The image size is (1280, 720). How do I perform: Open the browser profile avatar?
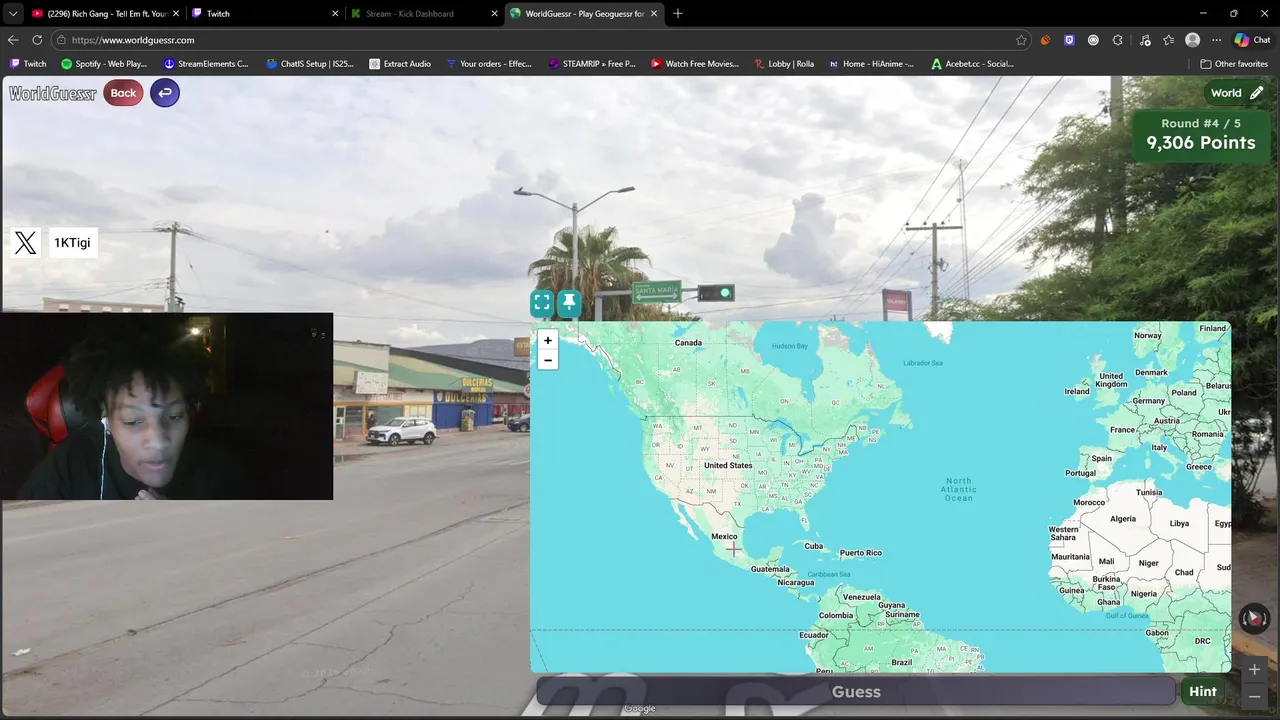[x=1192, y=40]
